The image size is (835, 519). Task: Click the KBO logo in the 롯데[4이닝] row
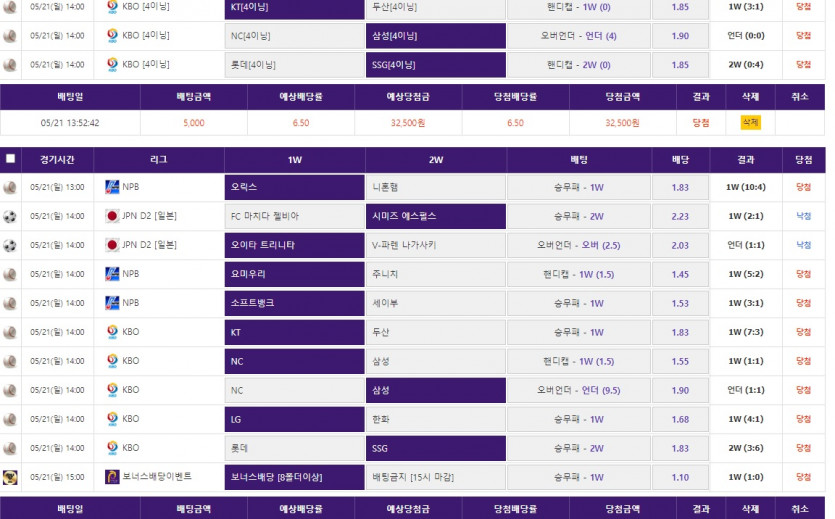click(x=112, y=64)
